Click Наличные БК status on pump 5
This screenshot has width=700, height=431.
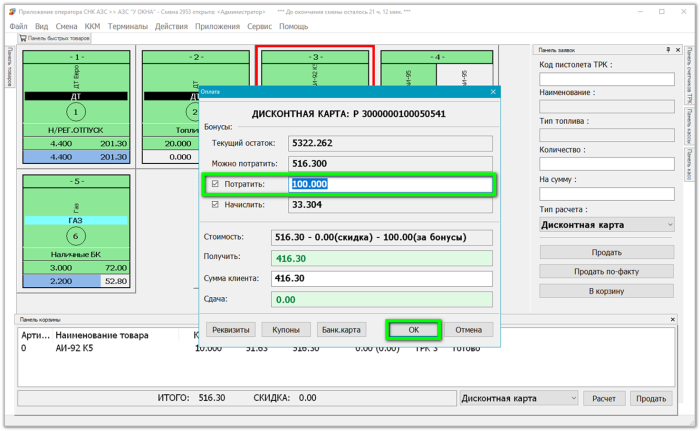click(x=76, y=255)
